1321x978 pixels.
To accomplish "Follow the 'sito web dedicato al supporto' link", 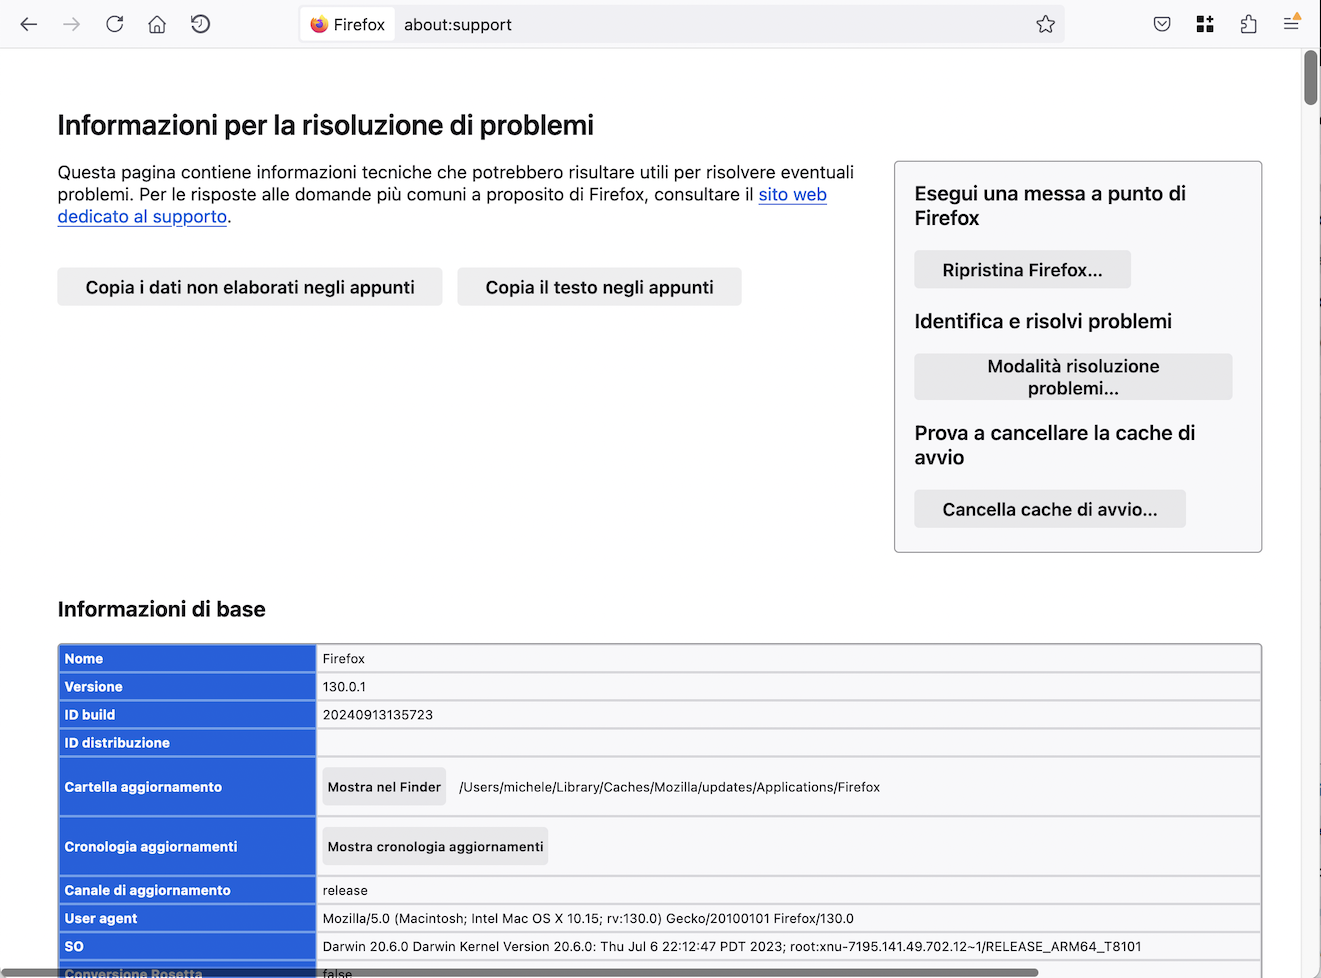I will [x=792, y=195].
